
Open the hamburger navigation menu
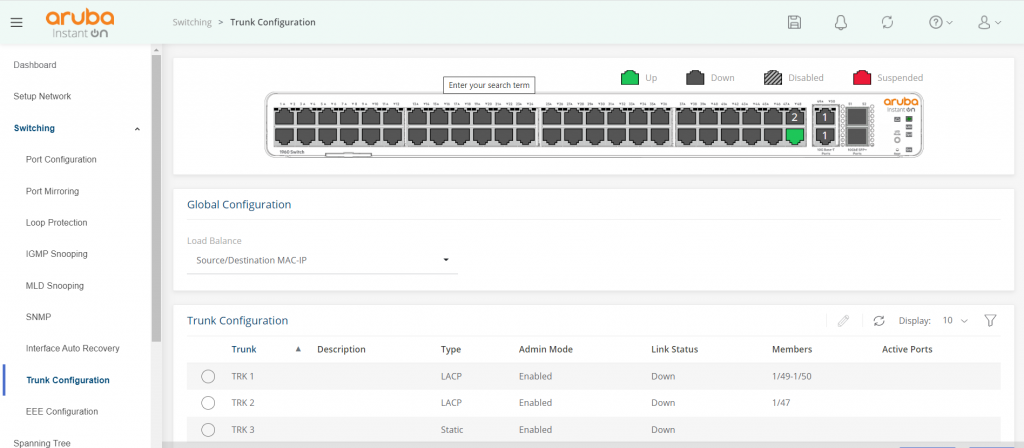[17, 22]
